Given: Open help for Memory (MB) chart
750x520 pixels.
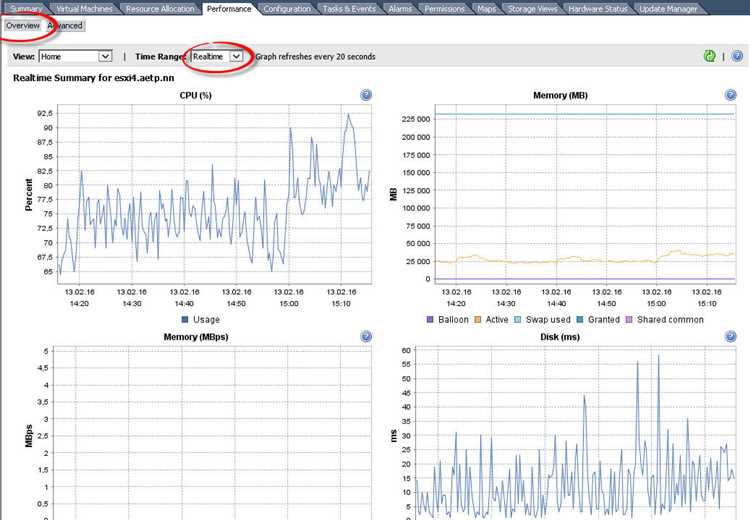Looking at the screenshot, I should click(x=730, y=95).
